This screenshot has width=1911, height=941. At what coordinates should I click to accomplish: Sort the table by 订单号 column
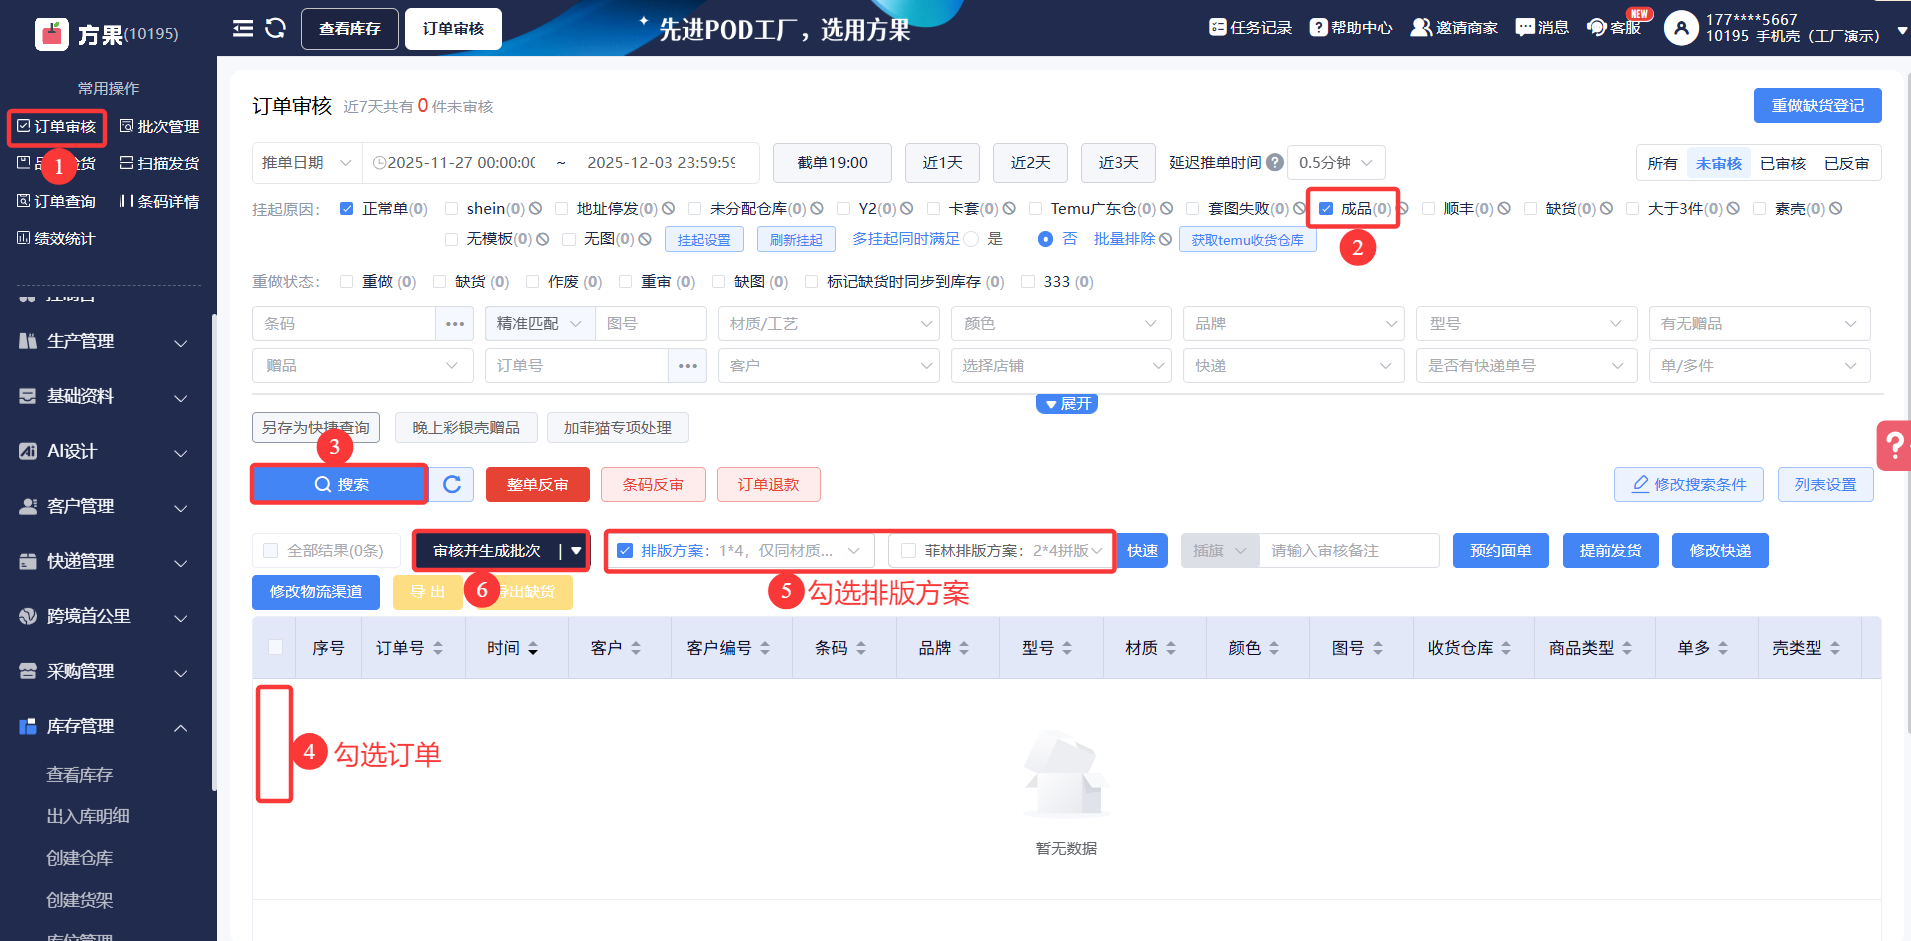click(438, 648)
